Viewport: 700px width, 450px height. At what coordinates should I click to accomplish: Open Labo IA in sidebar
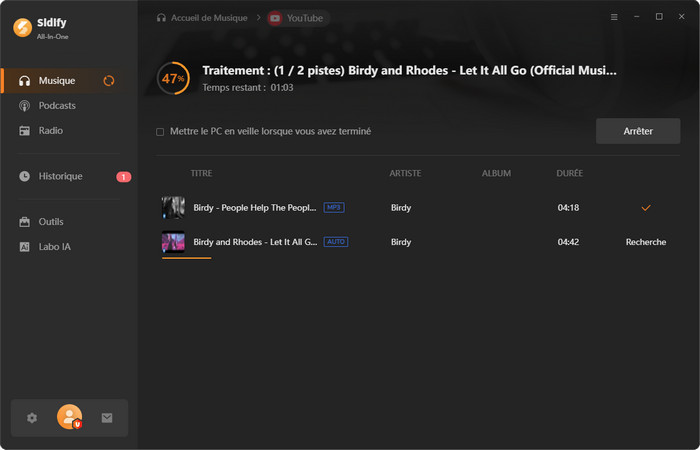tap(54, 247)
